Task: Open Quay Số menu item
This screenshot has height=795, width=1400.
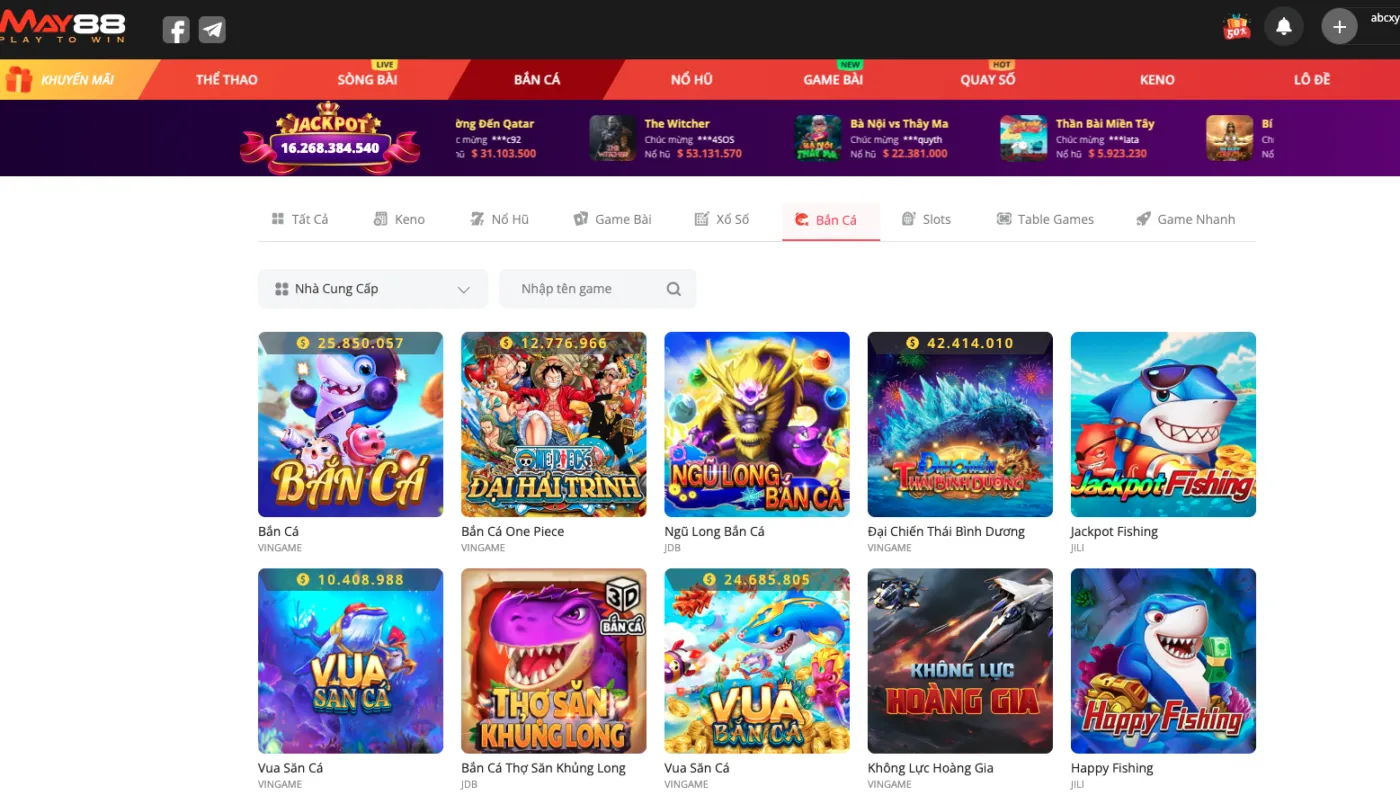Action: [988, 80]
